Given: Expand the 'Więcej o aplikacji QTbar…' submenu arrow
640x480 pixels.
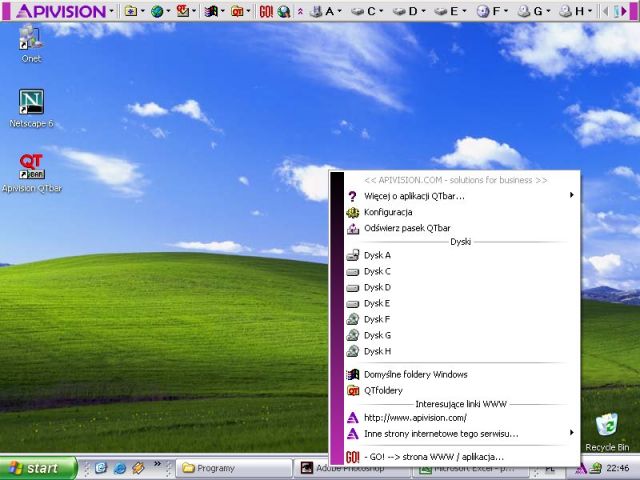Looking at the screenshot, I should (x=572, y=195).
